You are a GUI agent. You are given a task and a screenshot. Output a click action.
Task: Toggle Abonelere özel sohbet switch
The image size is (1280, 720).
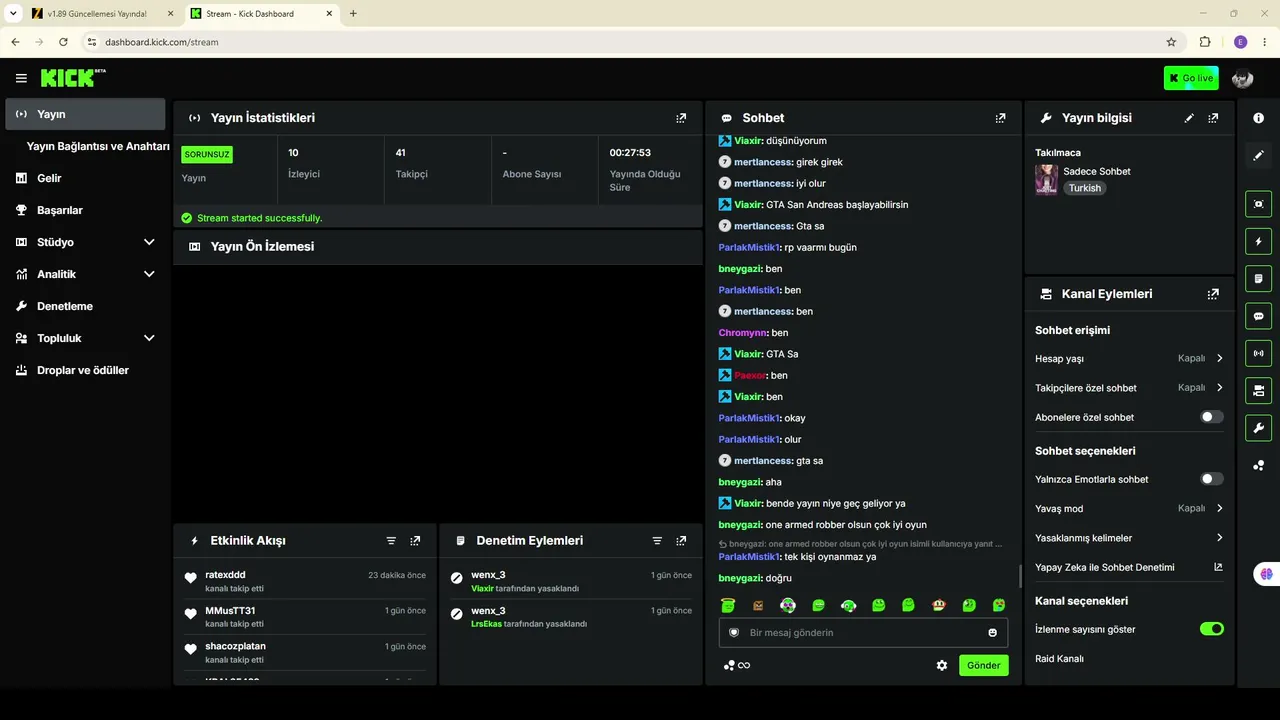tap(1211, 417)
